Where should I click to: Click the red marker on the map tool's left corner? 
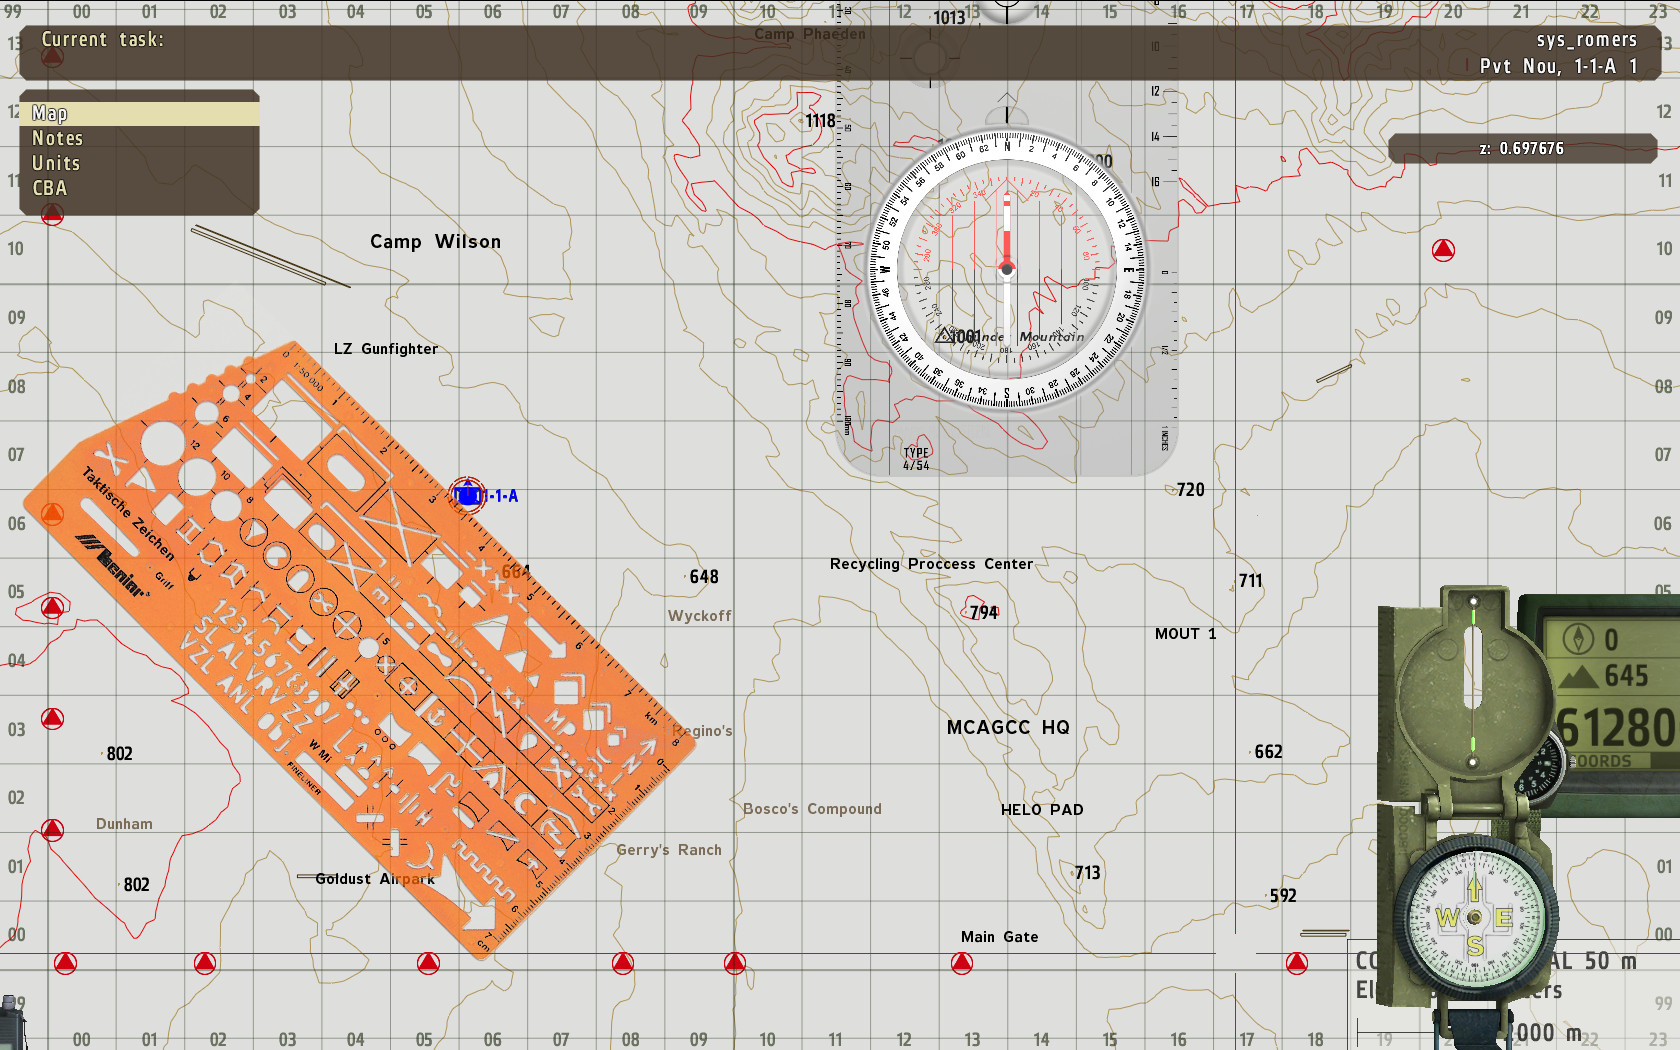(x=52, y=514)
